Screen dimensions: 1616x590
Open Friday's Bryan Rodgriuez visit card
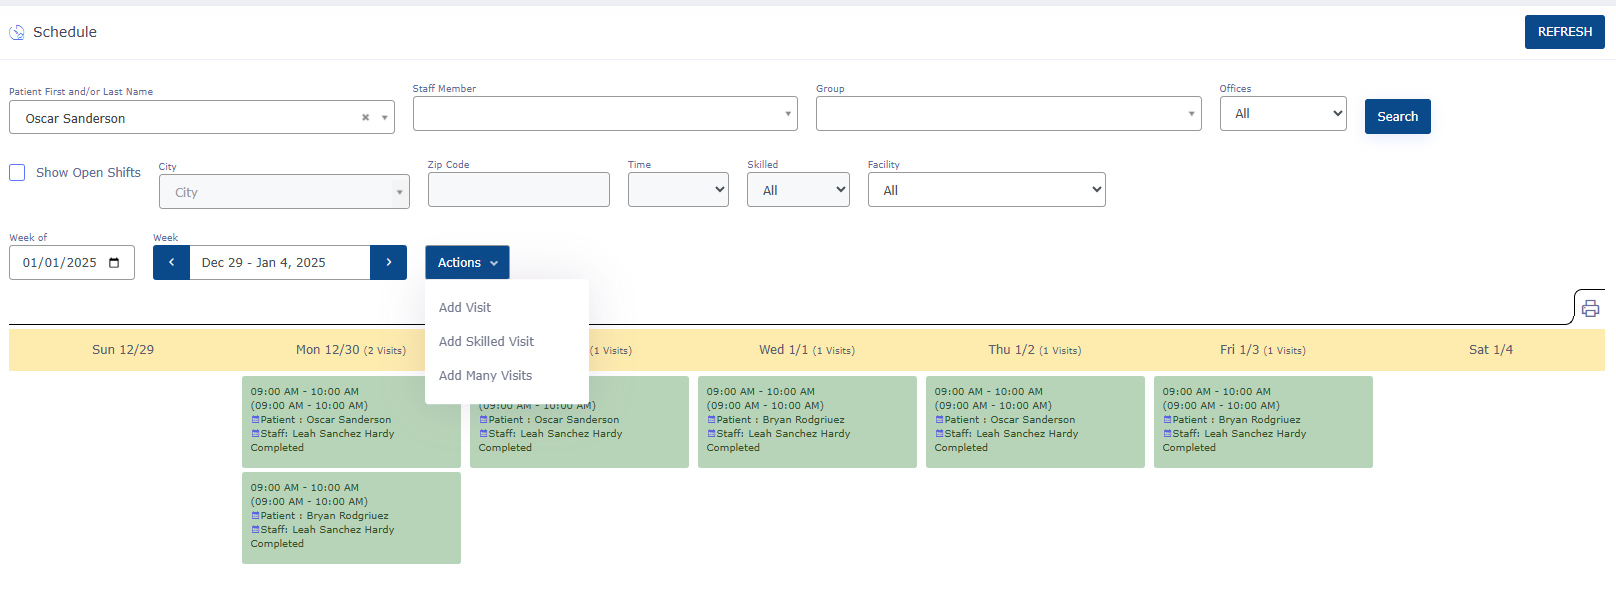(x=1263, y=421)
